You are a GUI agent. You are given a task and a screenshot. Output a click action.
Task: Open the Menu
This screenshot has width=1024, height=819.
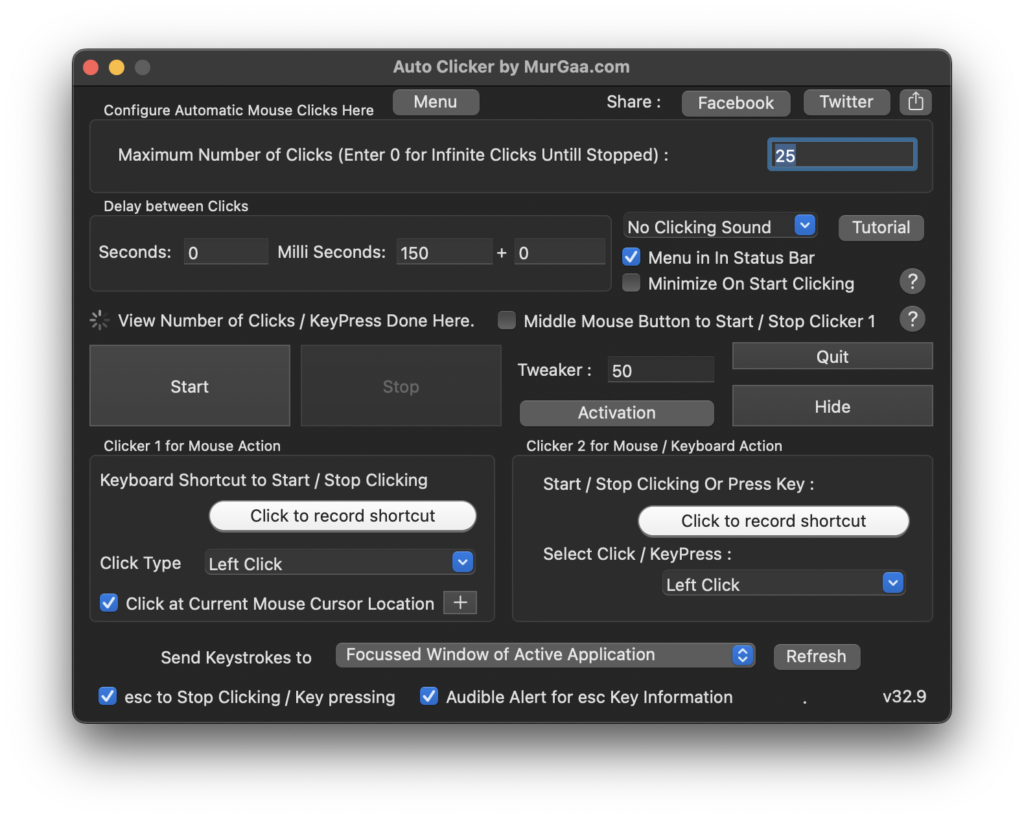[435, 101]
